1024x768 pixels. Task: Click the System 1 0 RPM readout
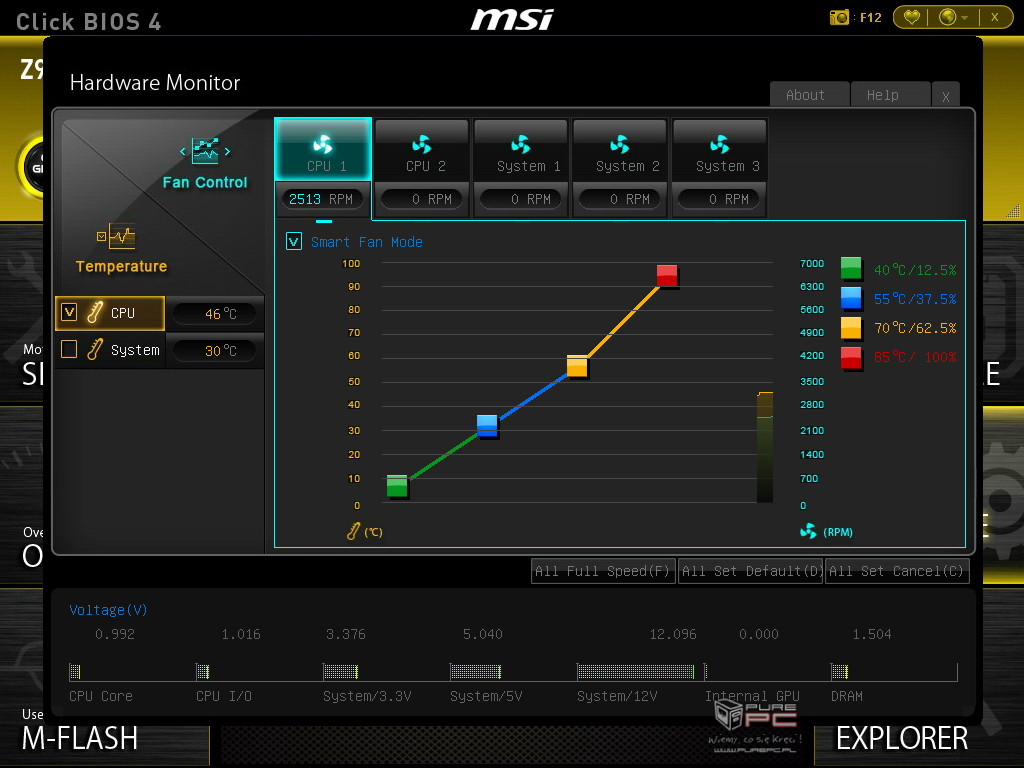point(521,199)
